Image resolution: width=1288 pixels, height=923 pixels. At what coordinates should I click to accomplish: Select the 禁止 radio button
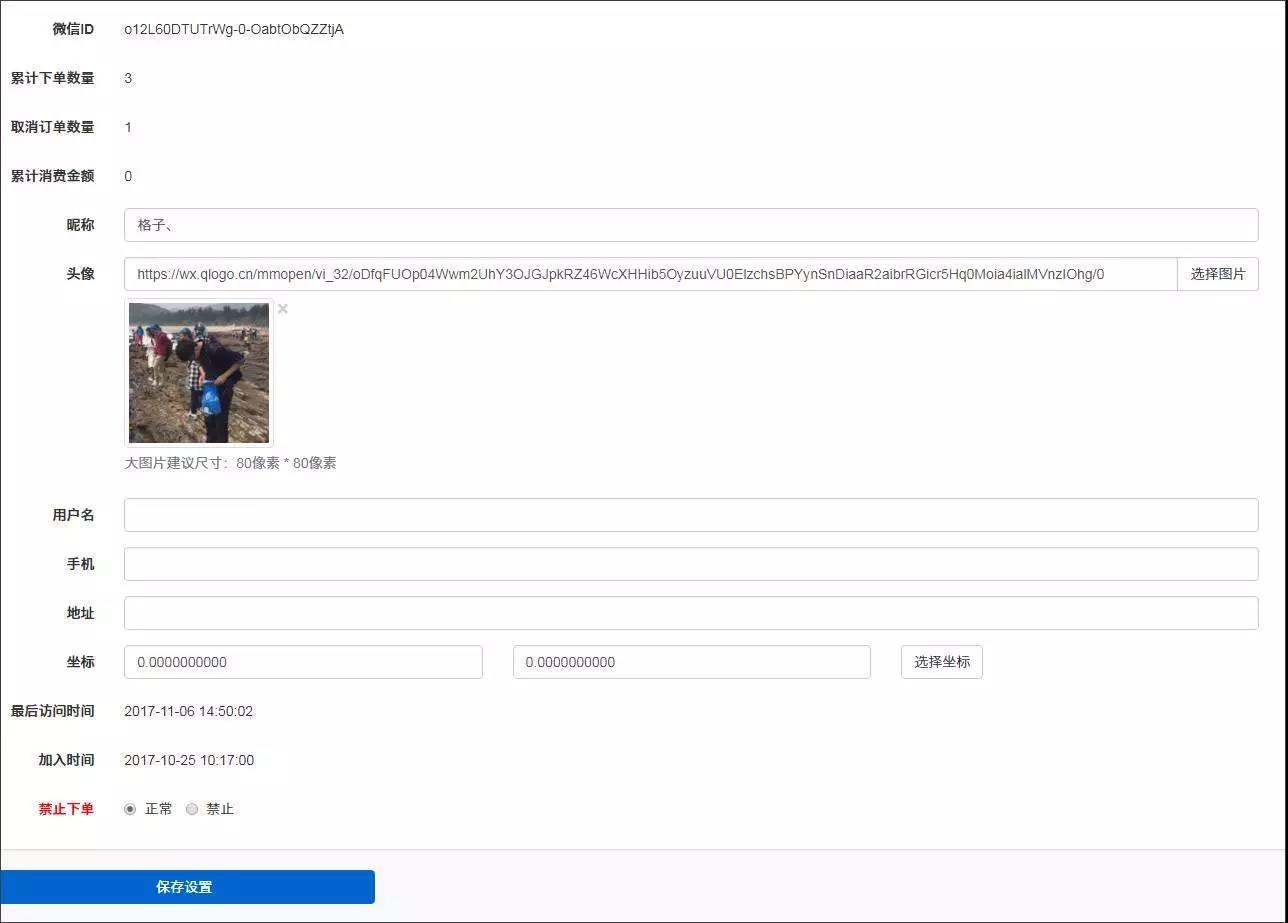(x=192, y=809)
